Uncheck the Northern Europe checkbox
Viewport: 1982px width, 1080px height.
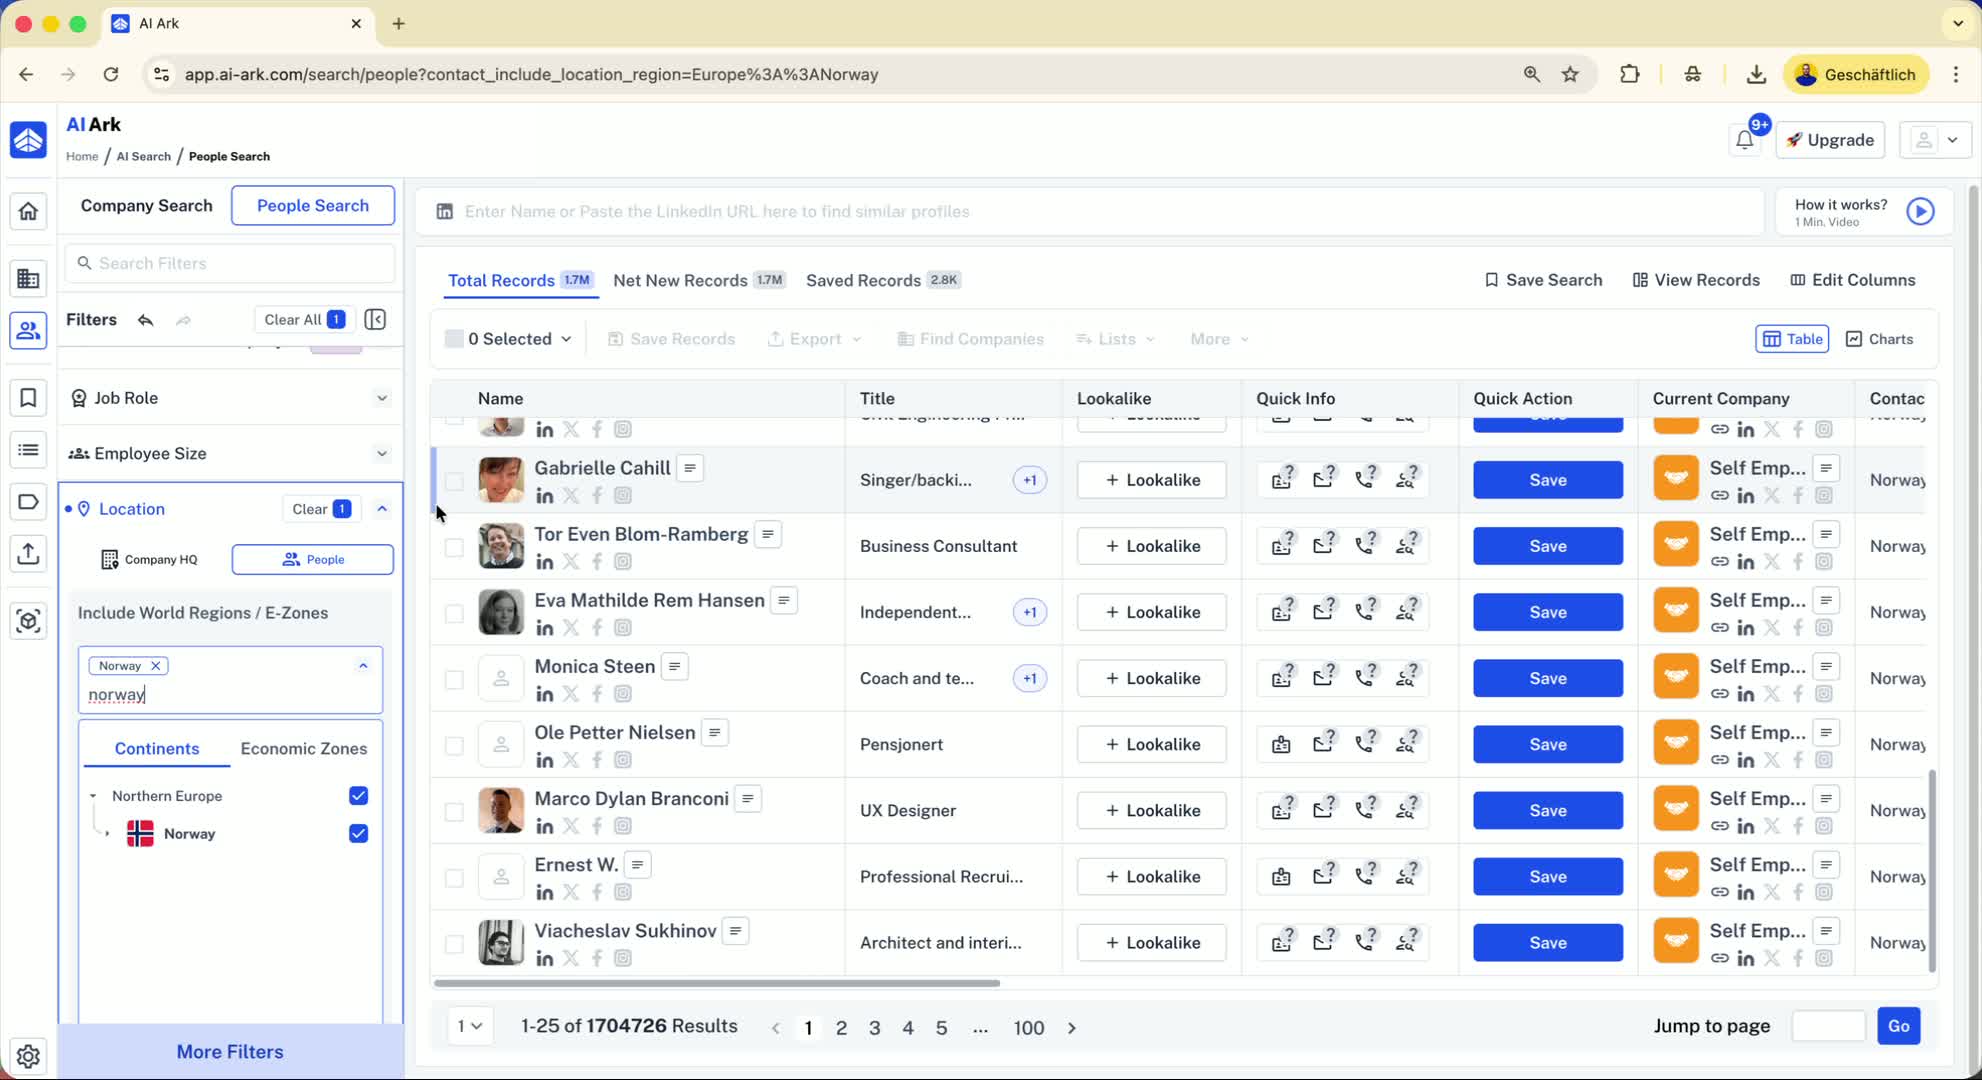click(x=358, y=796)
